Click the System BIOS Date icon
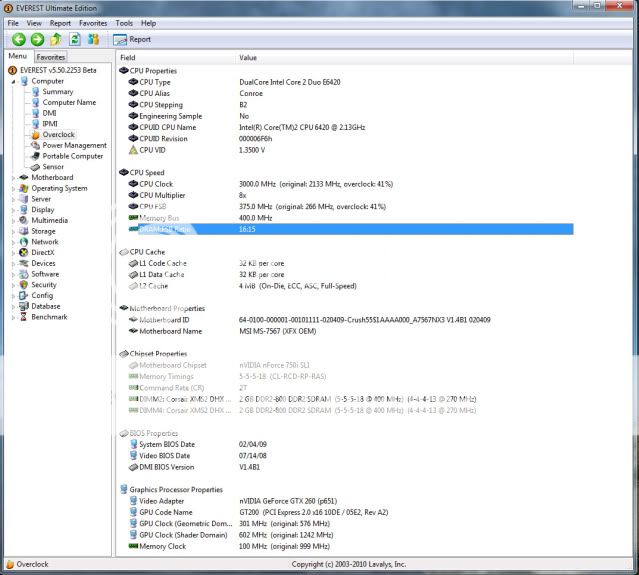639x575 pixels. (133, 444)
